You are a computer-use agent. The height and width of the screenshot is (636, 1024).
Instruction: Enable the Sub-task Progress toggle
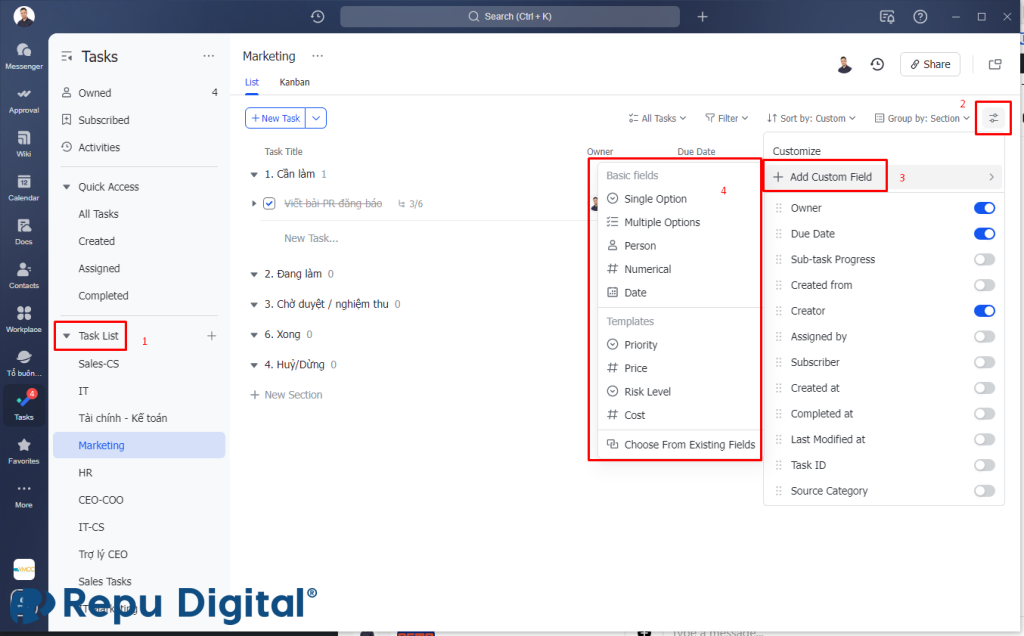[x=984, y=259]
